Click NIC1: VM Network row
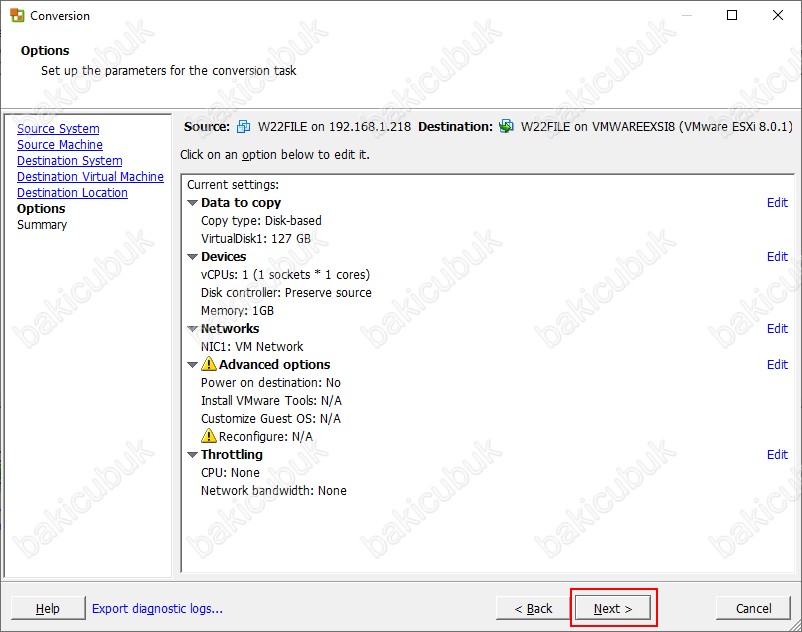The width and height of the screenshot is (802, 632). pos(252,346)
